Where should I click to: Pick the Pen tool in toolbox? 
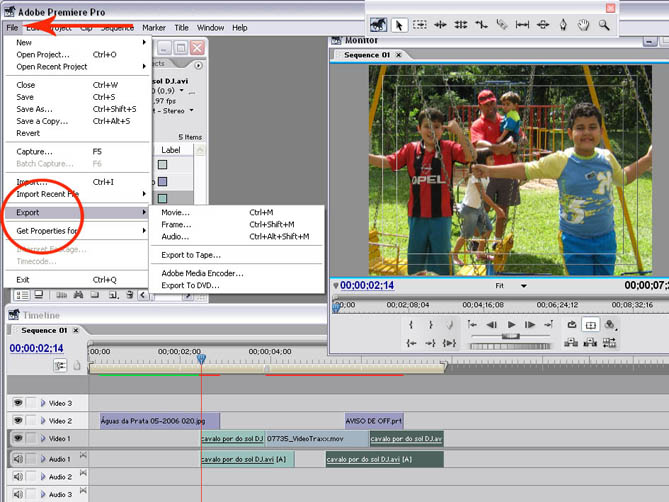pyautogui.click(x=563, y=24)
